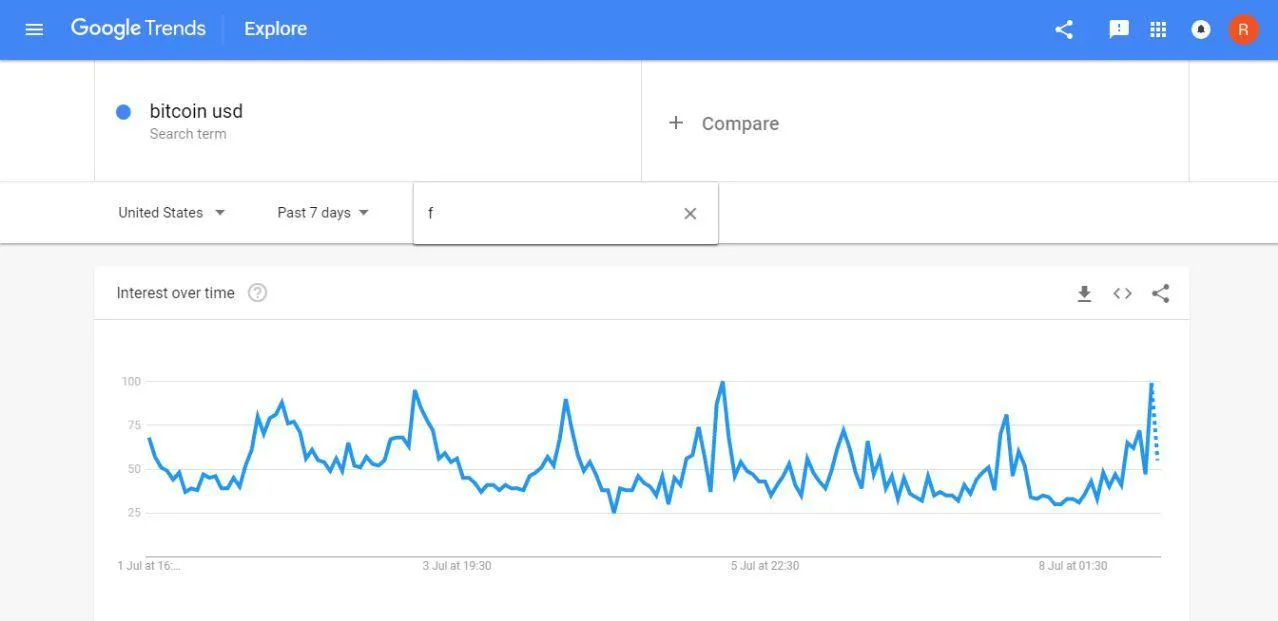Expand the Past 7 days dropdown
This screenshot has height=621, width=1278.
point(323,212)
